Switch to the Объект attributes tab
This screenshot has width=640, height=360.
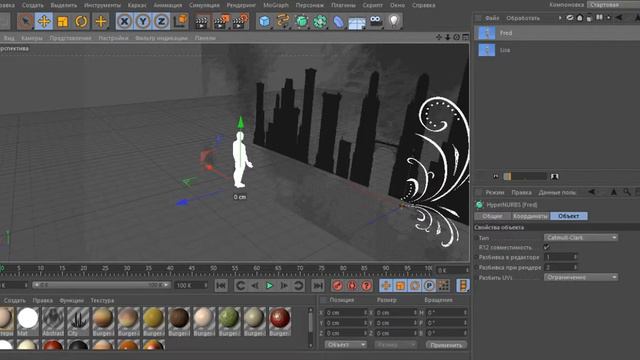[x=569, y=216]
